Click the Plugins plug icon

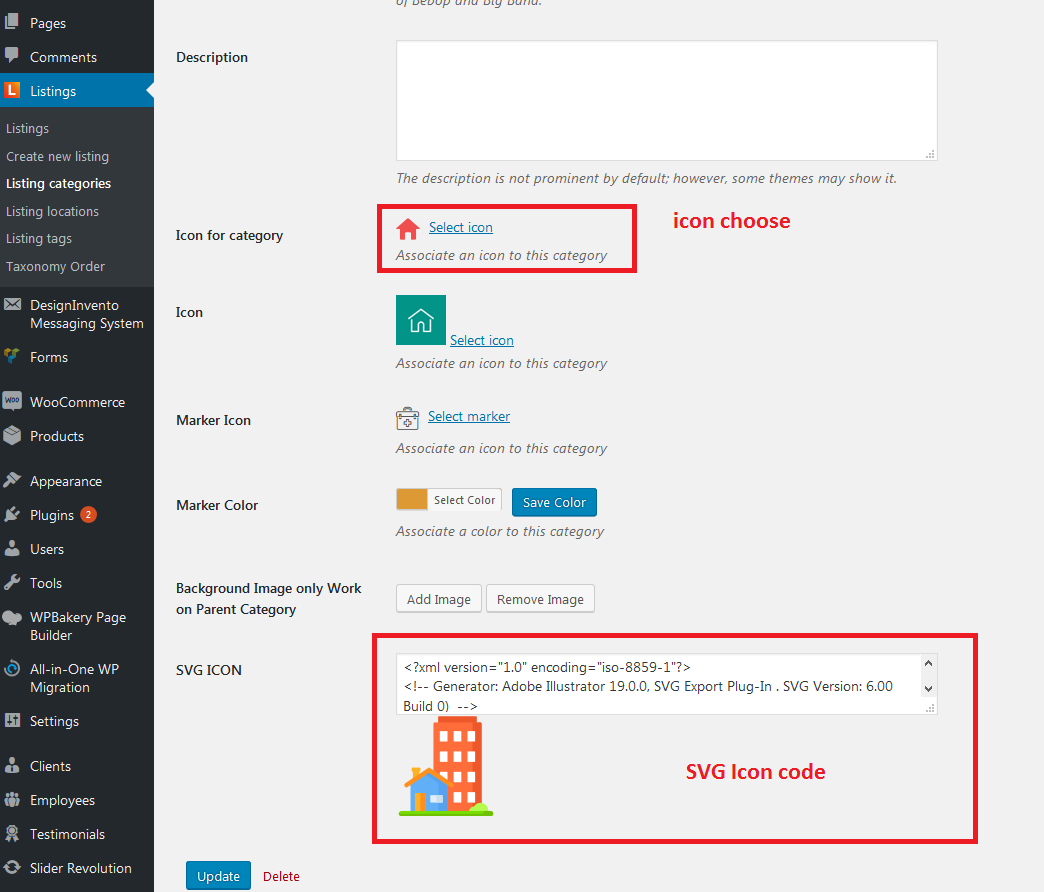click(12, 514)
